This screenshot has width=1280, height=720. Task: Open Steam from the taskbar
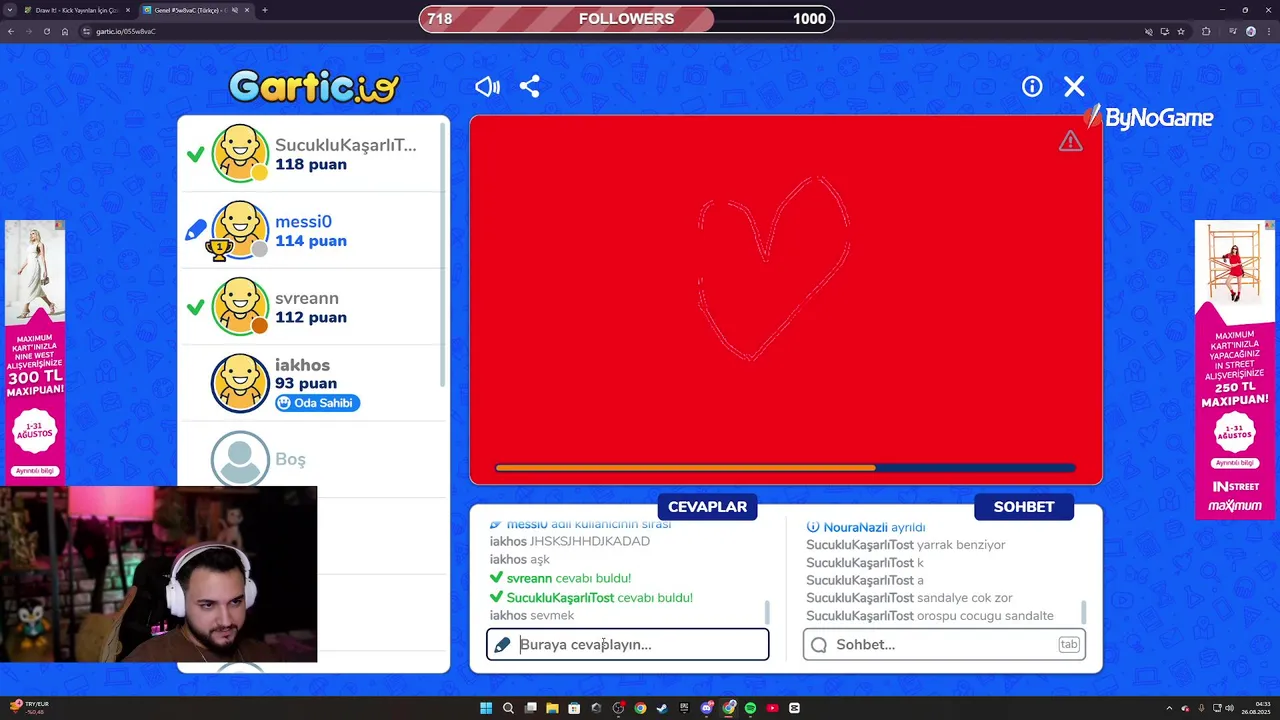point(662,708)
